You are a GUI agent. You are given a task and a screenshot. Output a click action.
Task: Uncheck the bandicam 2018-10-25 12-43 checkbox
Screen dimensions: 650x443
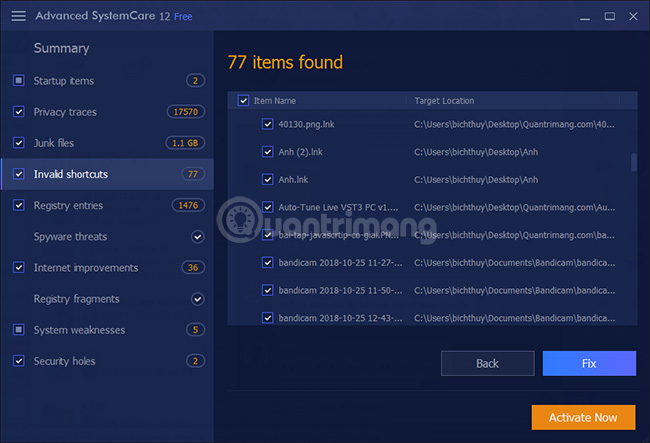268,318
